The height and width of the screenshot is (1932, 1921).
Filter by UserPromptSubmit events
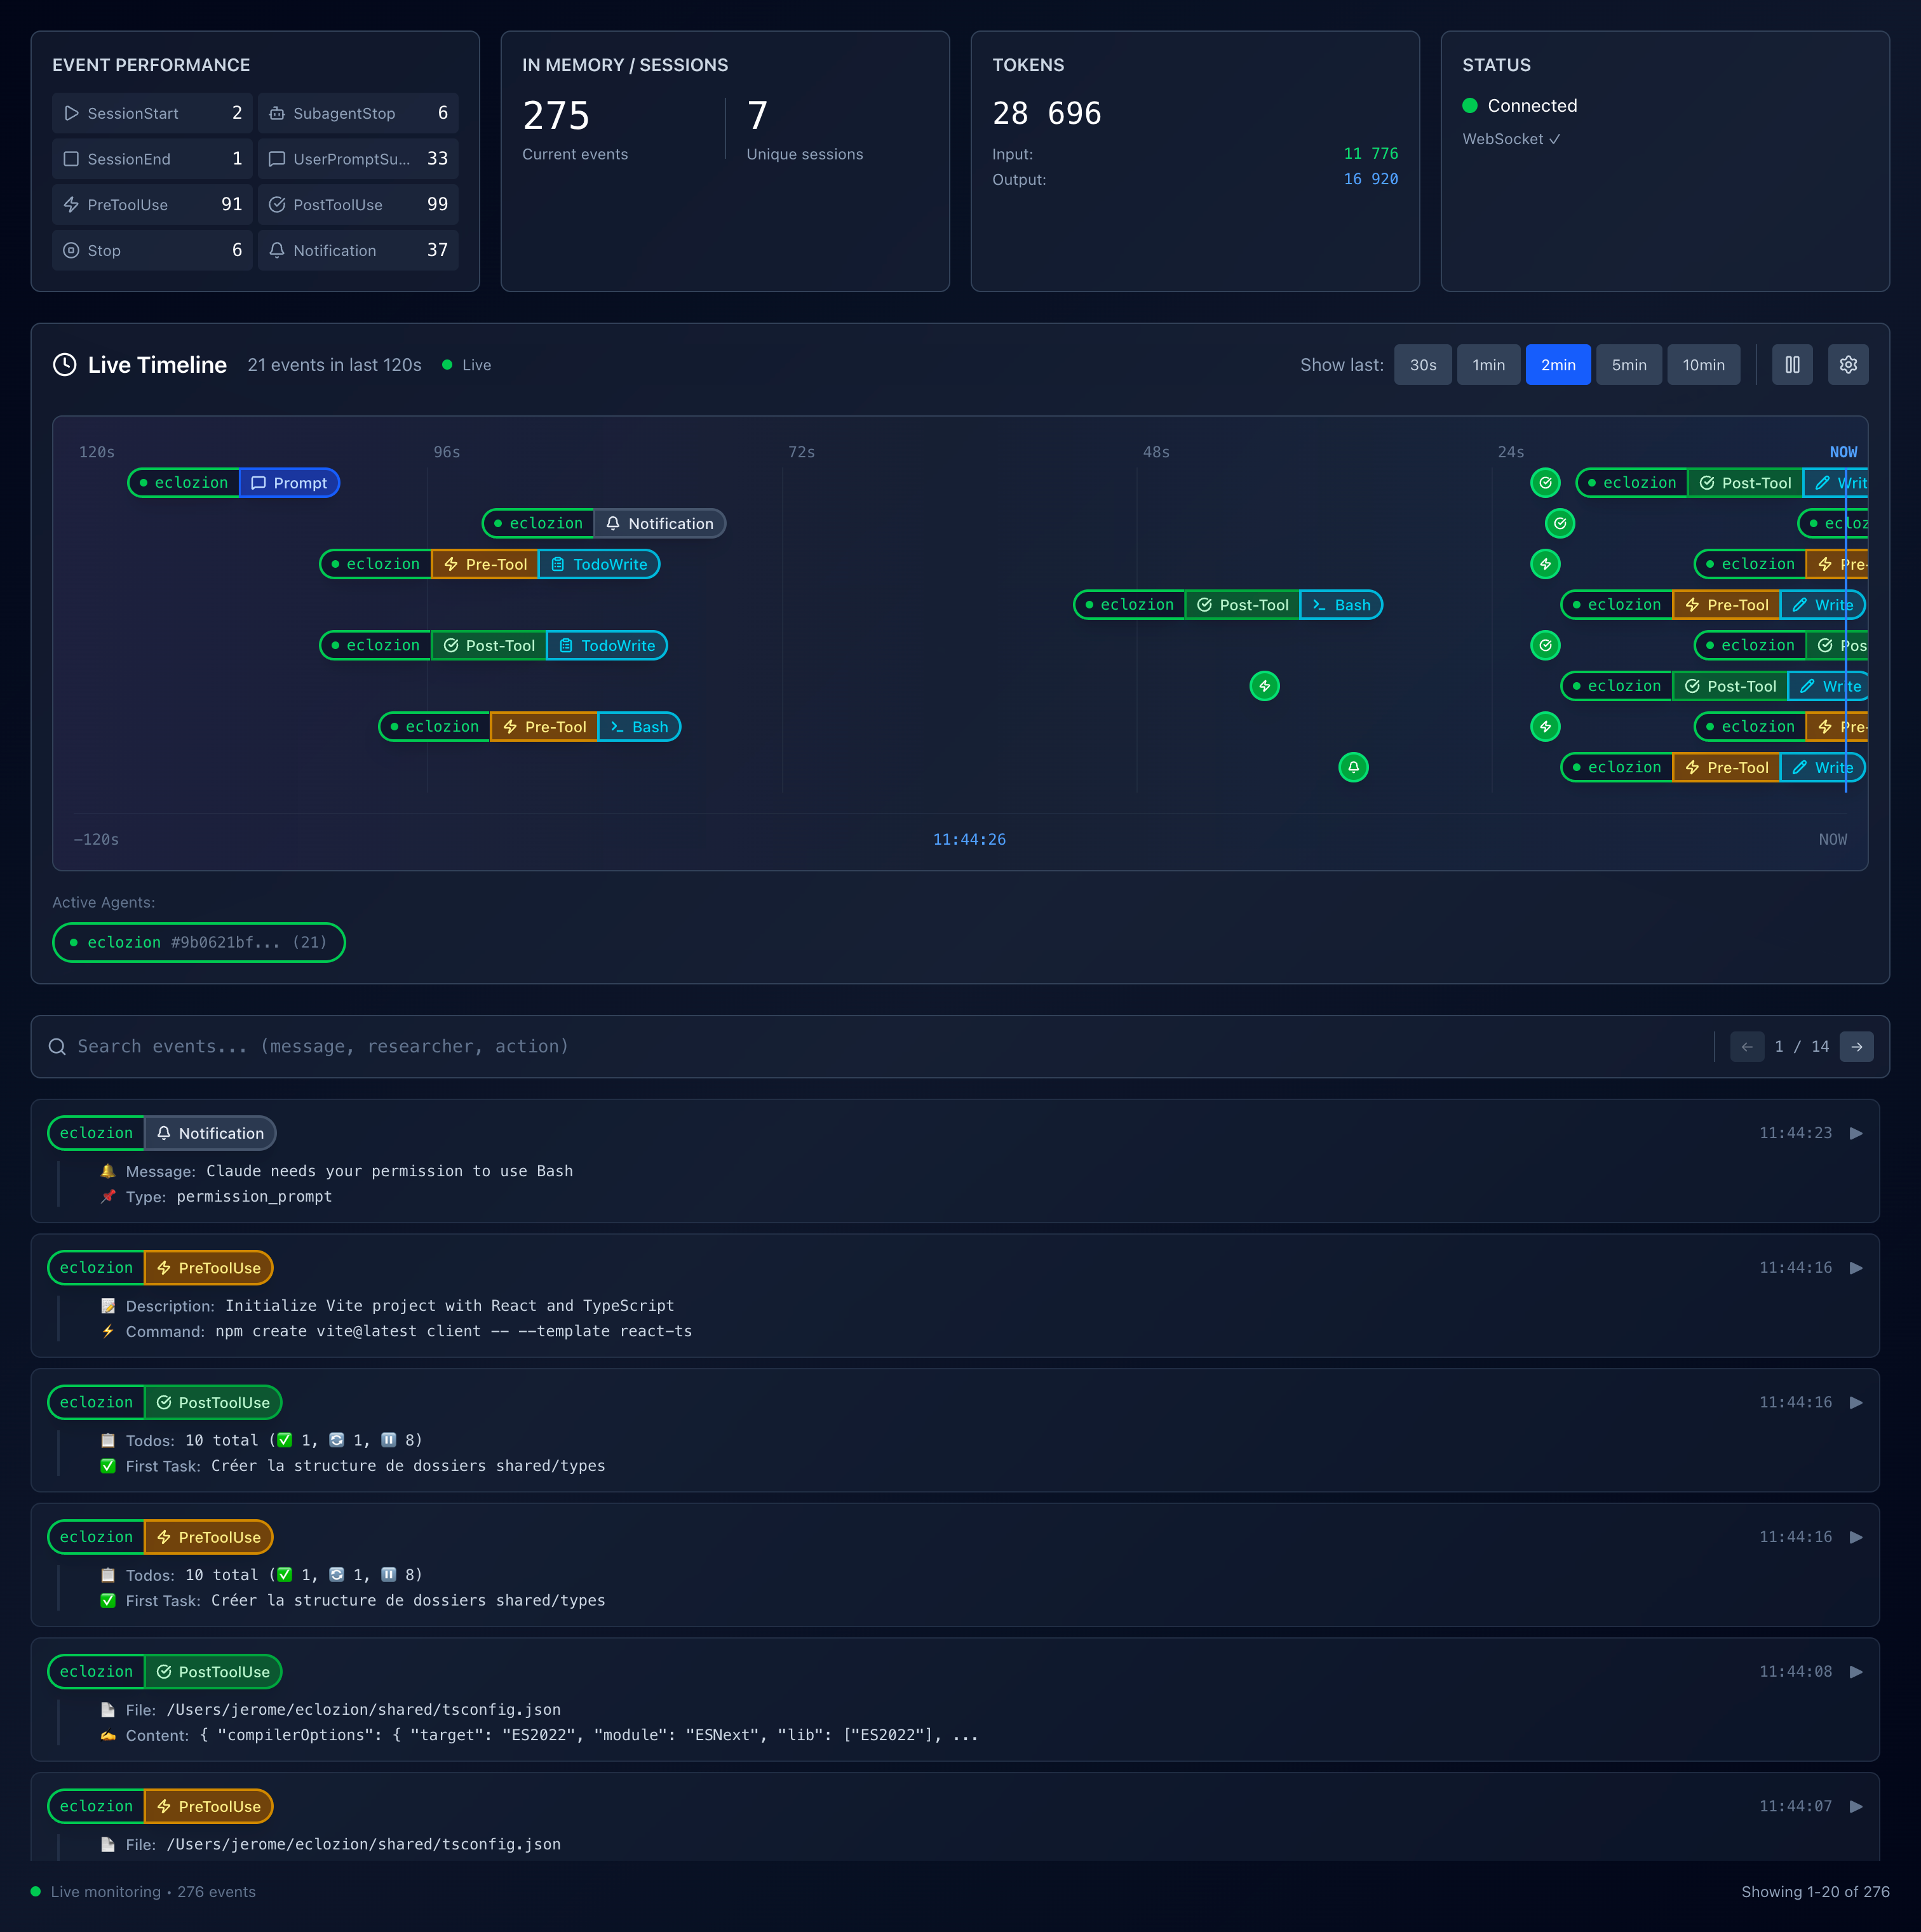tap(358, 159)
